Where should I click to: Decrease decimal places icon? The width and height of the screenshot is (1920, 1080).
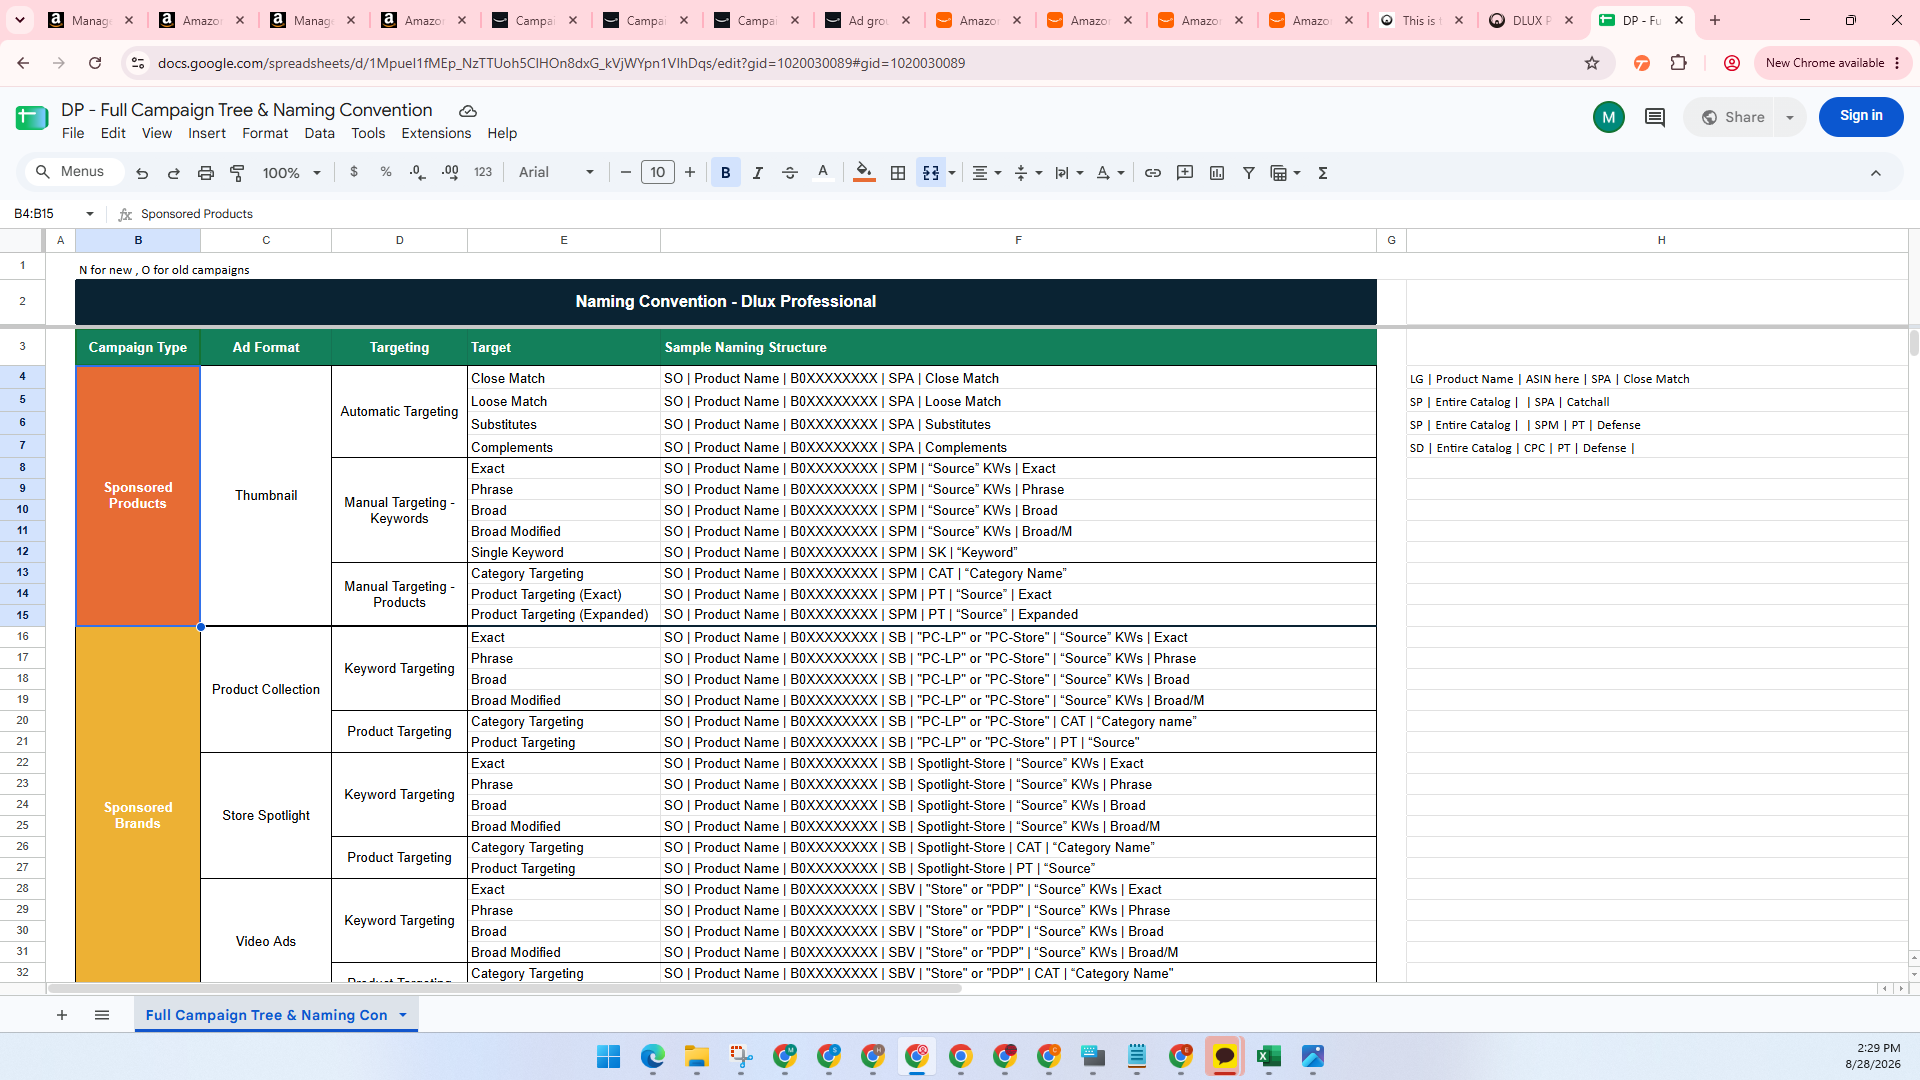418,173
